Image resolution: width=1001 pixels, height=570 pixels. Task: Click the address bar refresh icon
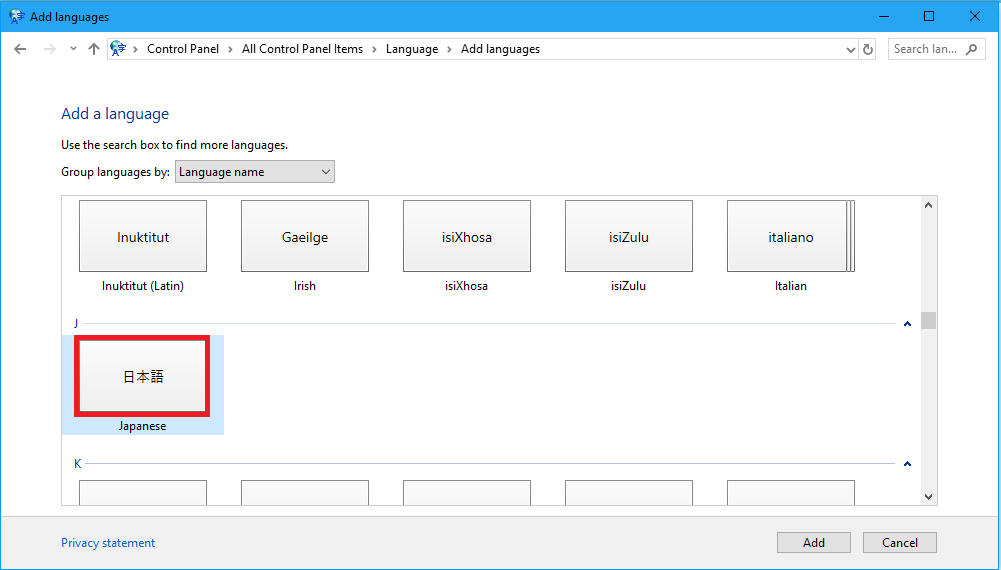point(868,49)
